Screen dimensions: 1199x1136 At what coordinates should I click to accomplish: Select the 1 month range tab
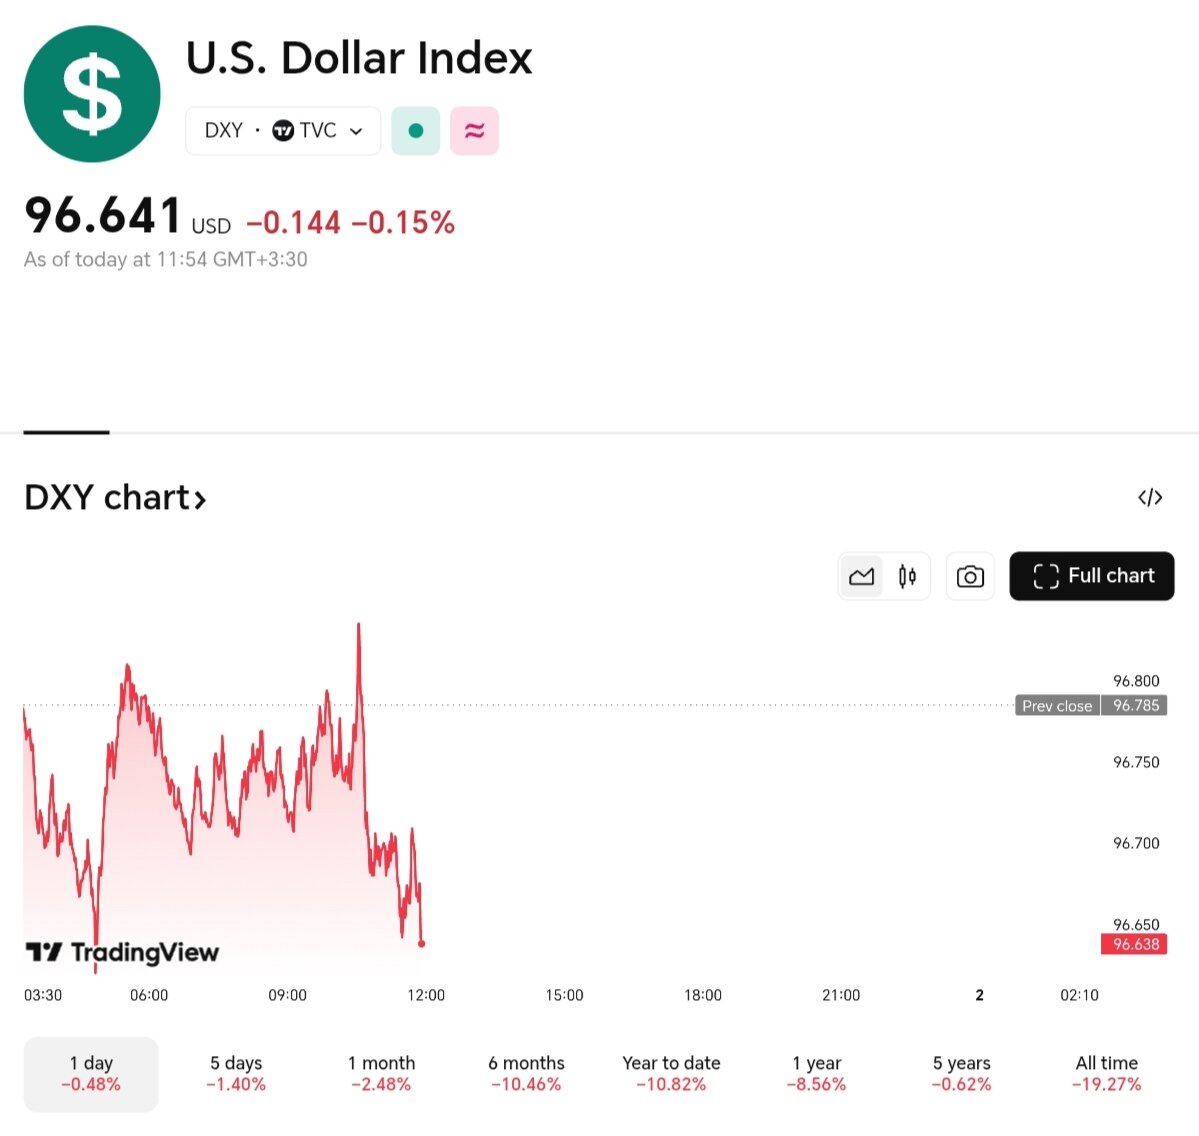tap(381, 1073)
